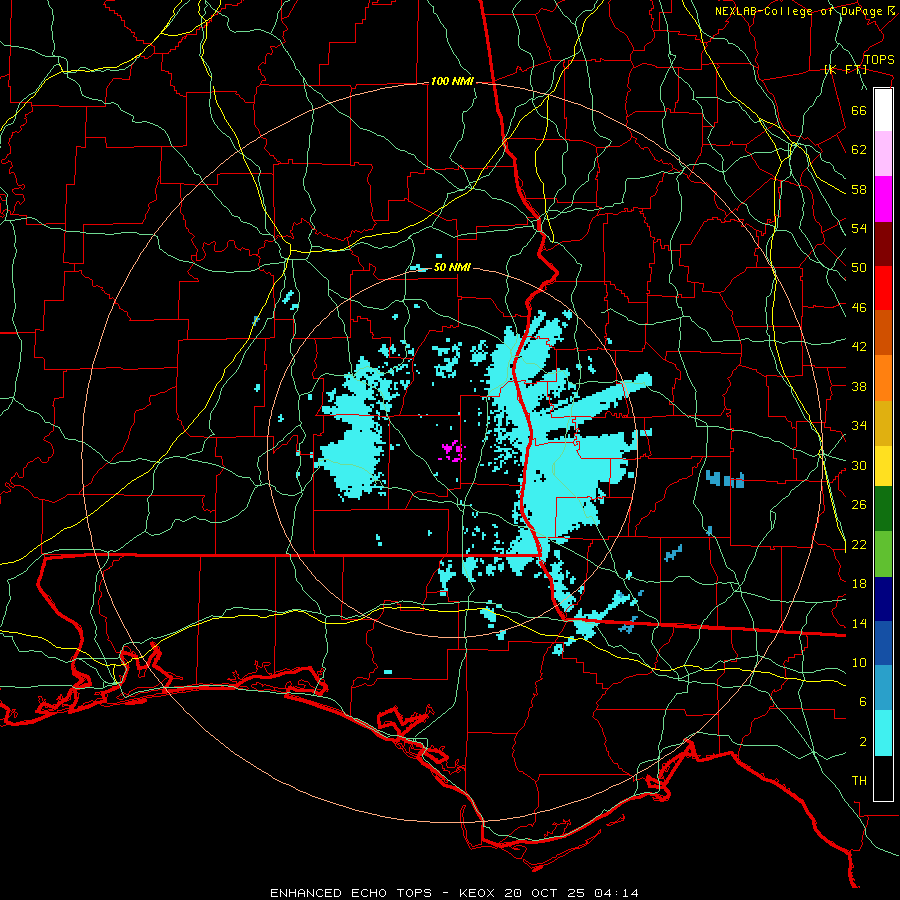Click the yellow swatch in the legend
This screenshot has width=900, height=900.
[883, 466]
